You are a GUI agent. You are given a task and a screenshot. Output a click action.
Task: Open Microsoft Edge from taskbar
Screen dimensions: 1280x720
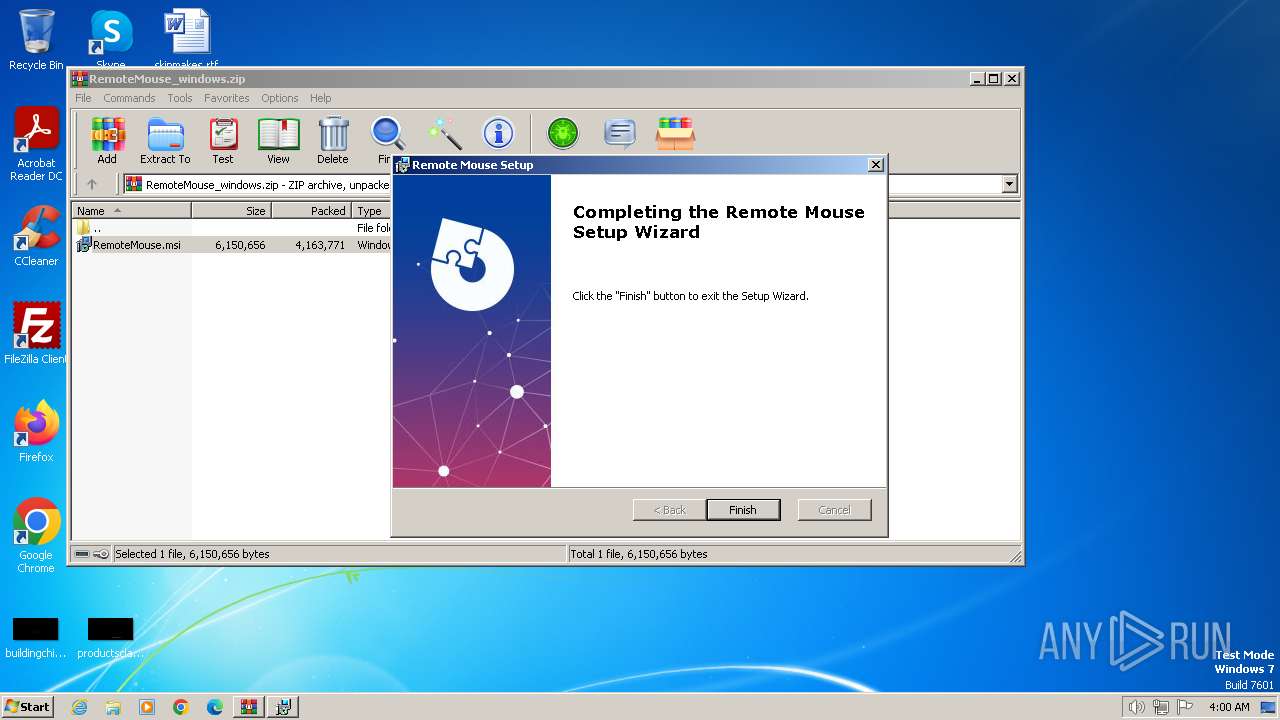coord(215,707)
